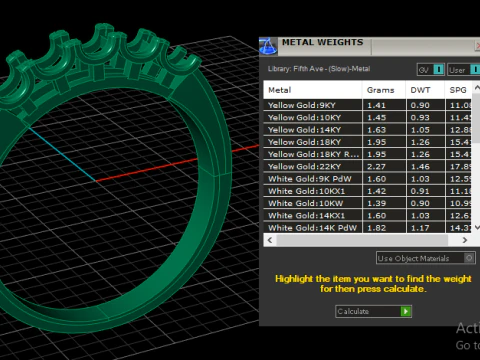Screen dimensions: 480x360
Task: Click DWT value 0.91 for 10KX1
Action: point(420,191)
